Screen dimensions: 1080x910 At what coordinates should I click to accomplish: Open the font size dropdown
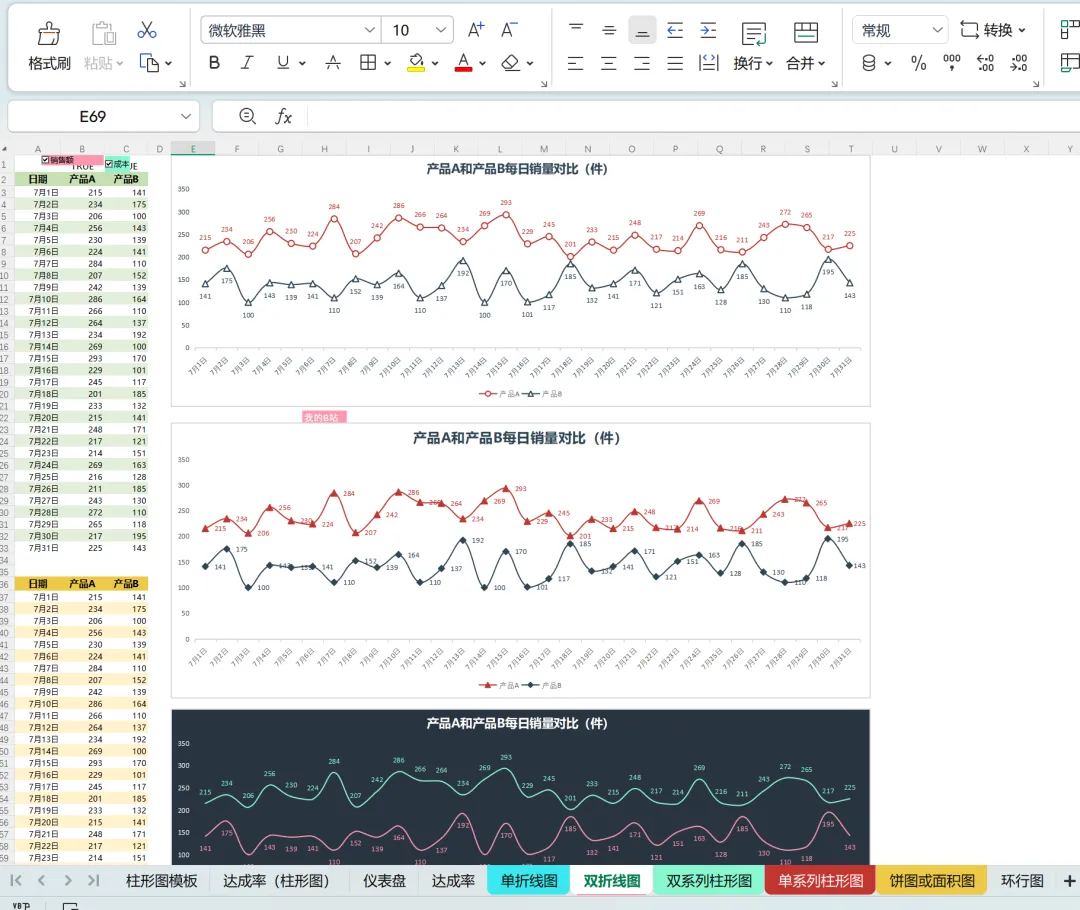pos(441,30)
